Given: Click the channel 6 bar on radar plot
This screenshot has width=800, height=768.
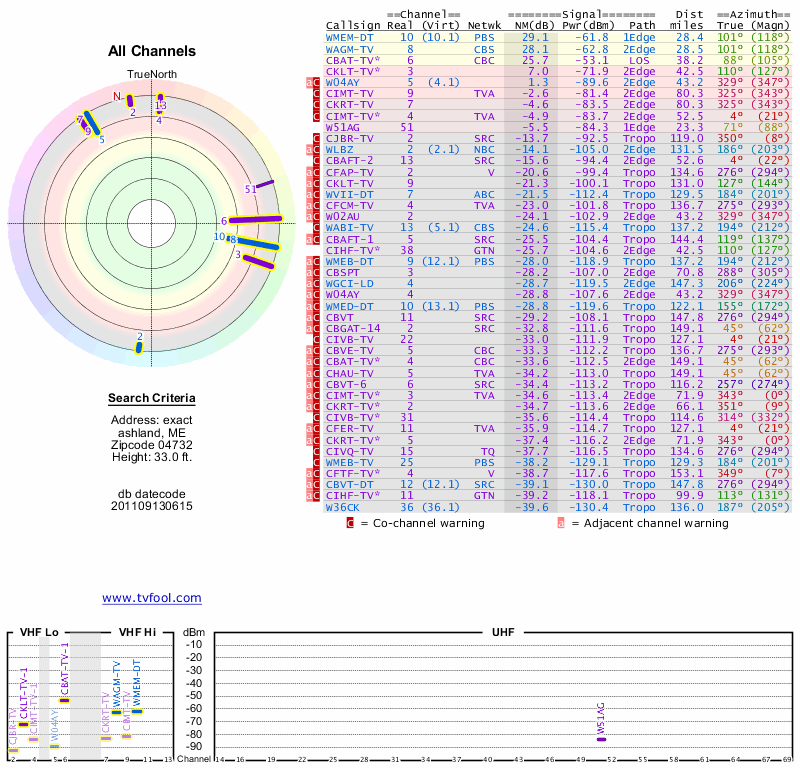Looking at the screenshot, I should (x=257, y=220).
